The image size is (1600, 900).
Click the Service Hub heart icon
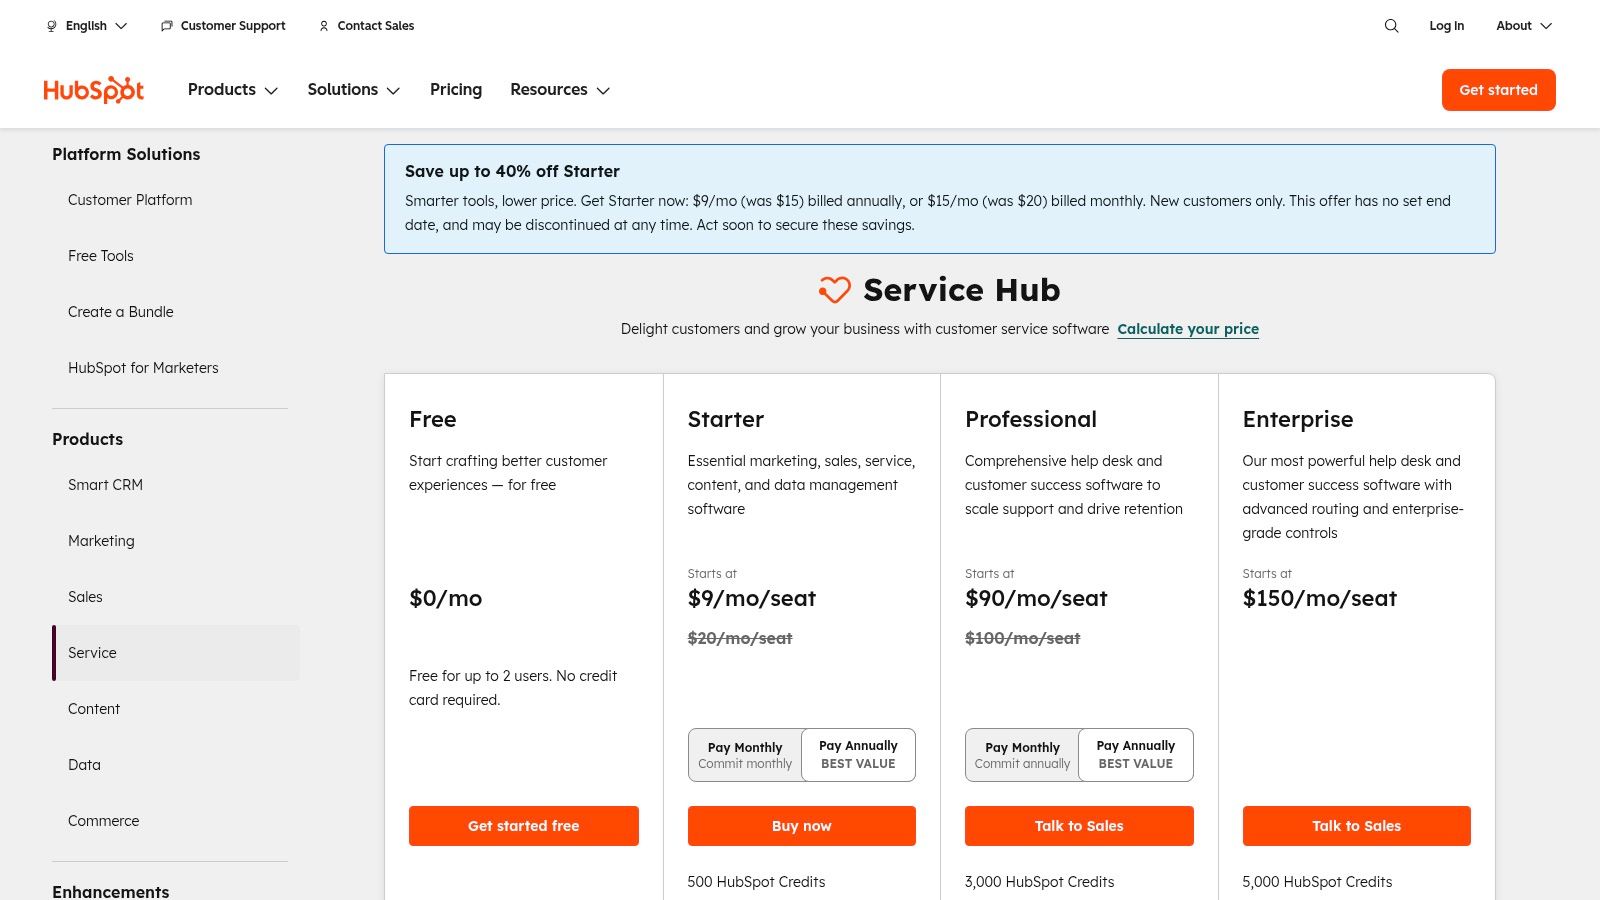click(x=834, y=291)
